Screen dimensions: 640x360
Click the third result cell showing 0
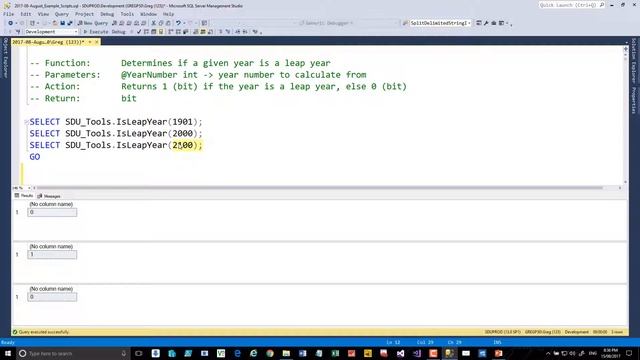click(x=52, y=297)
